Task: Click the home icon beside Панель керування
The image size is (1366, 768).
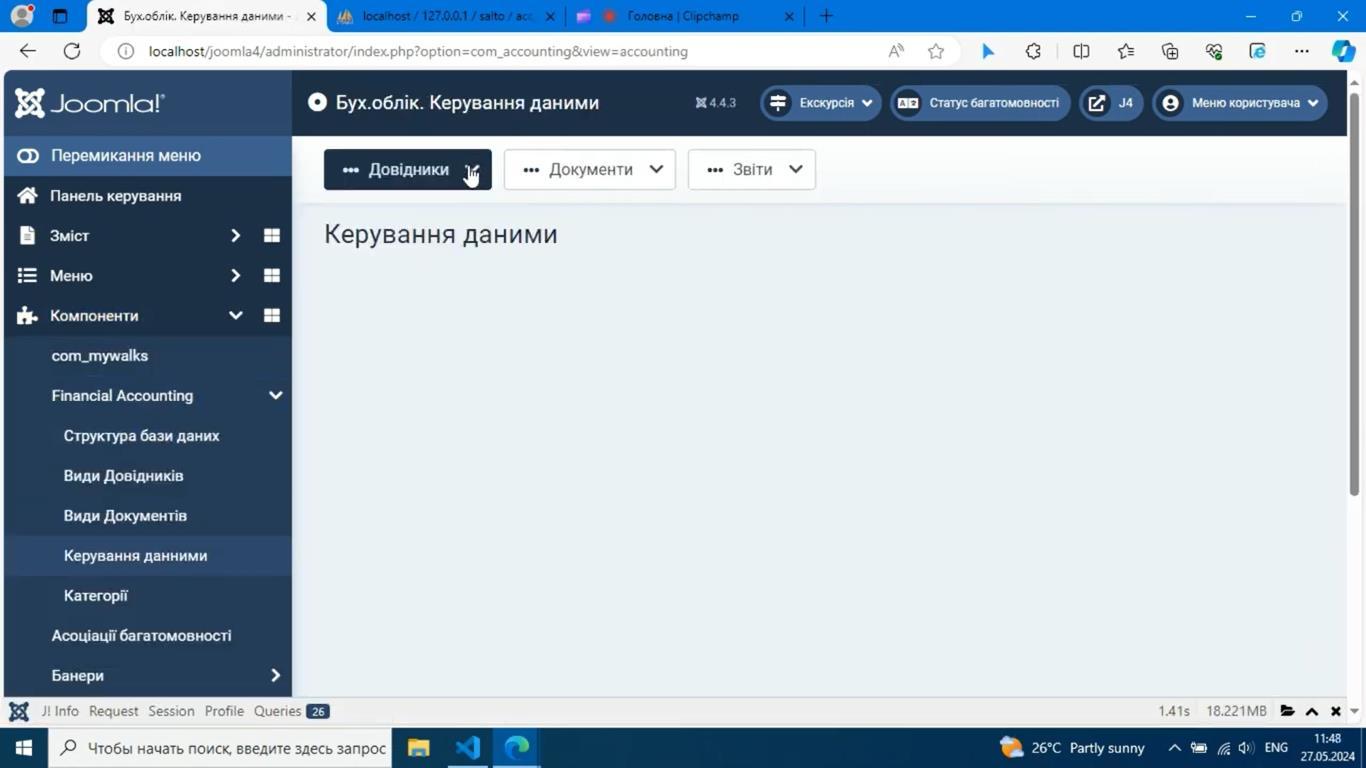Action: (x=27, y=196)
